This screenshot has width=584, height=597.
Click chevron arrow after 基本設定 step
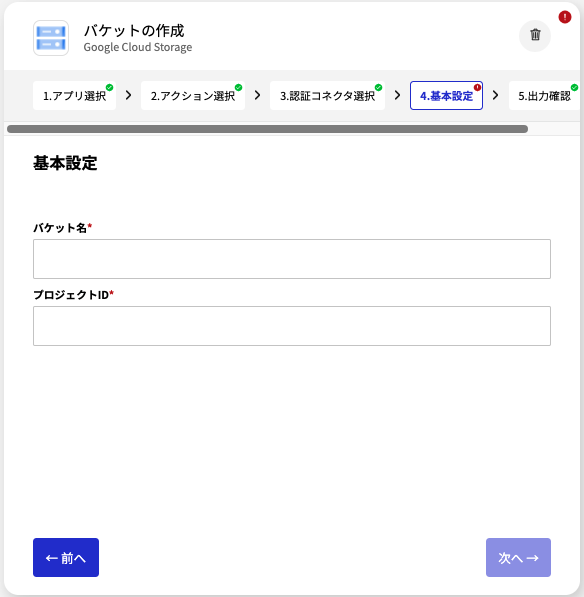pos(496,95)
